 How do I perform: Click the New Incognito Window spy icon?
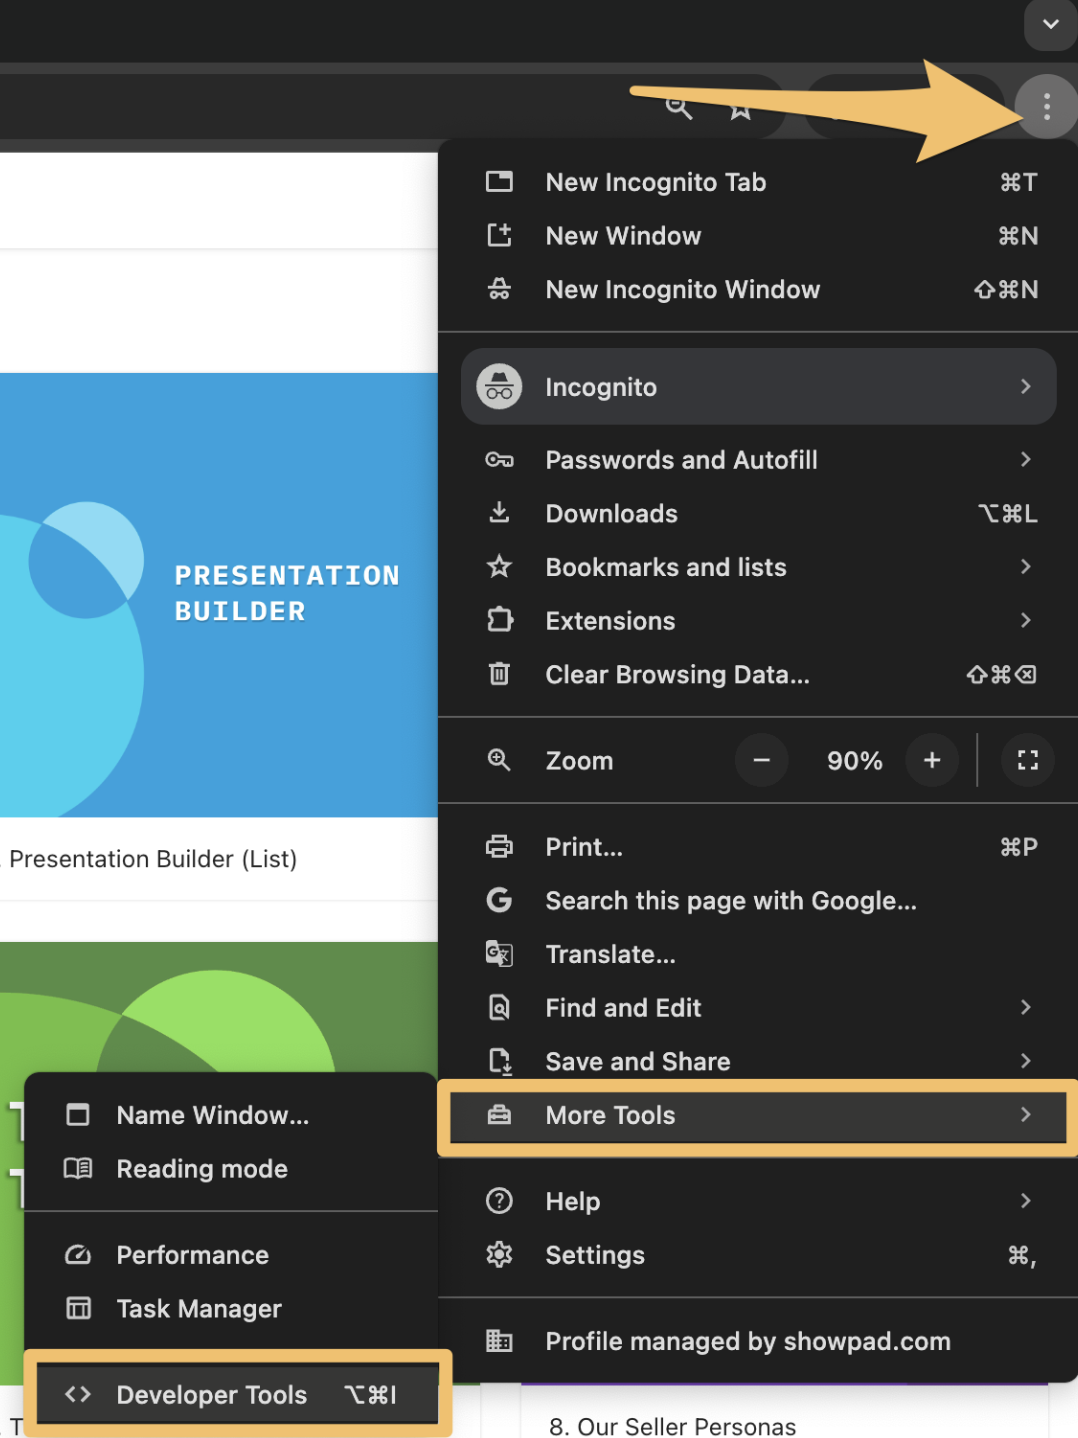pyautogui.click(x=499, y=289)
